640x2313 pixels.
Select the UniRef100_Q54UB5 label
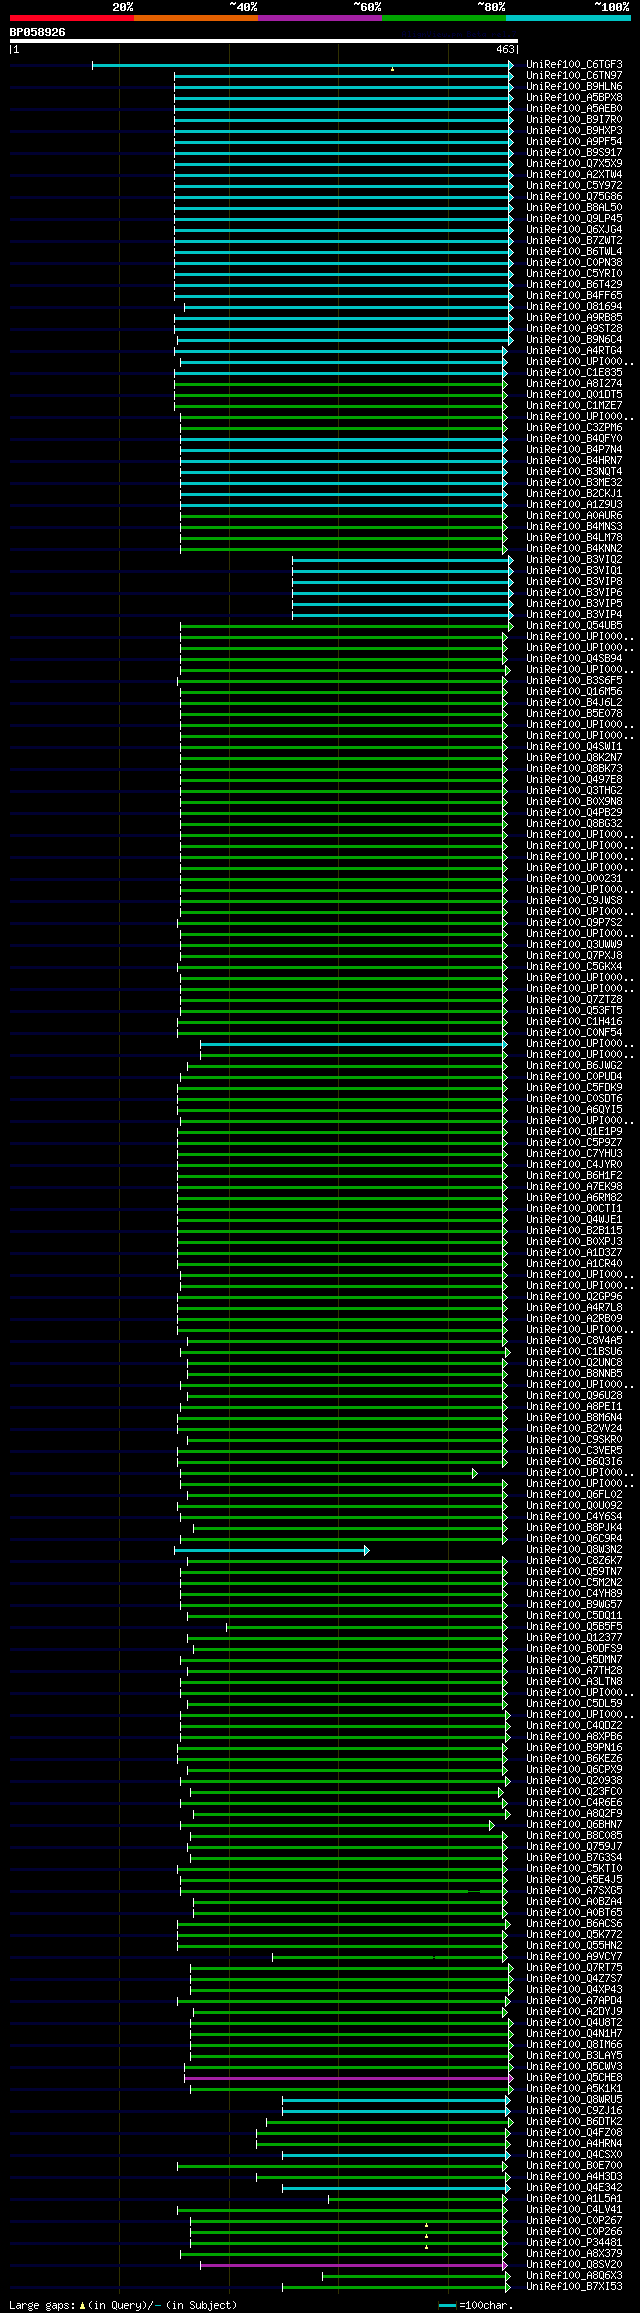[x=574, y=626]
